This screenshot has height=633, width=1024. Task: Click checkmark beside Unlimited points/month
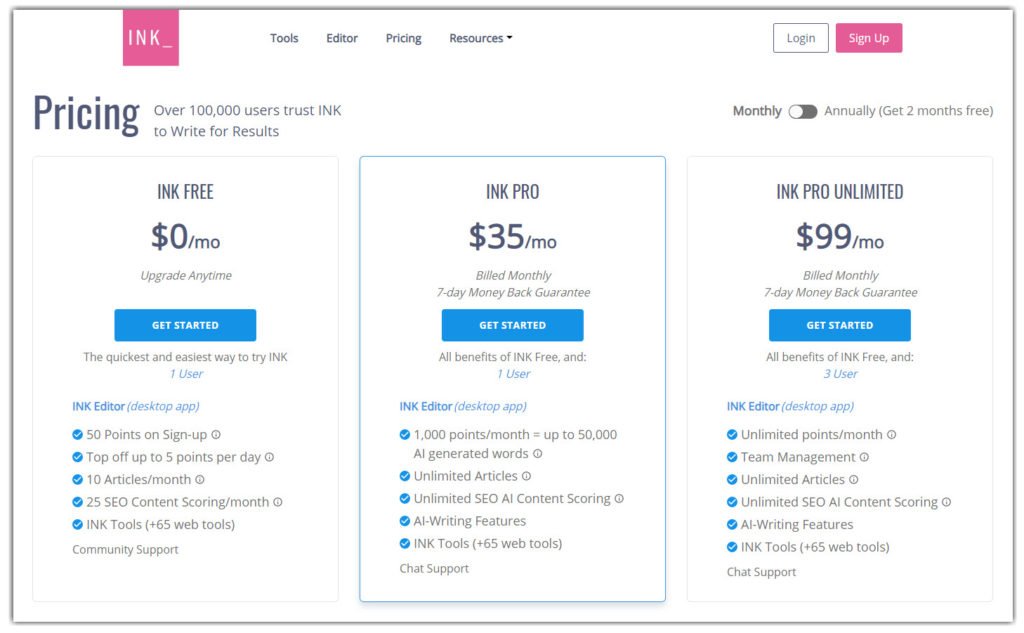[x=732, y=434]
